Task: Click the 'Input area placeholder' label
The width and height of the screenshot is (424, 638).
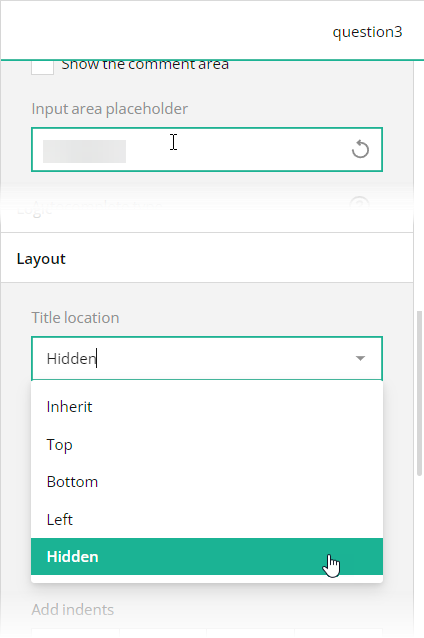Action: (109, 109)
